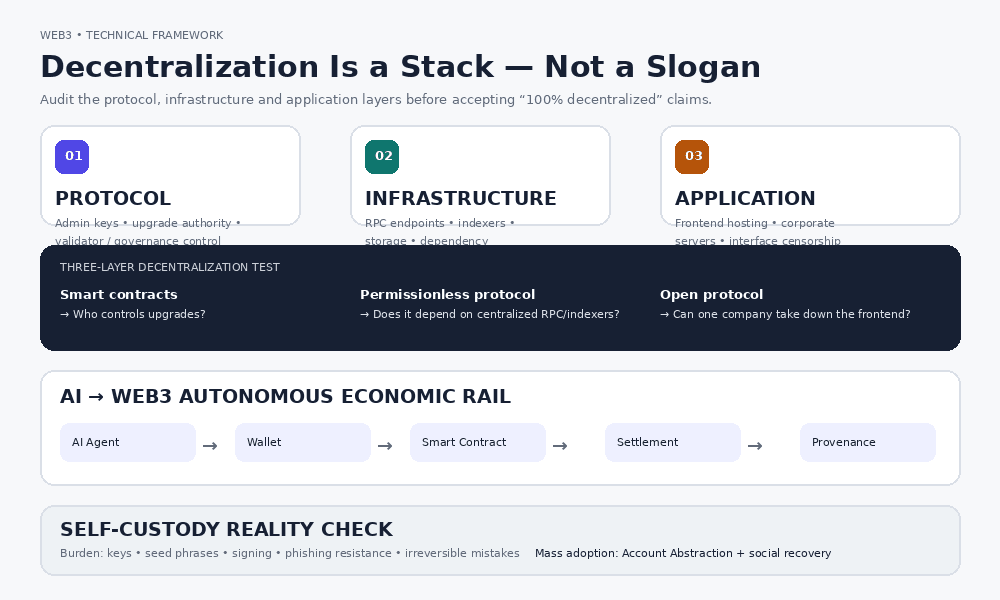
Task: Click the Who controls upgrades question
Action: pos(133,314)
